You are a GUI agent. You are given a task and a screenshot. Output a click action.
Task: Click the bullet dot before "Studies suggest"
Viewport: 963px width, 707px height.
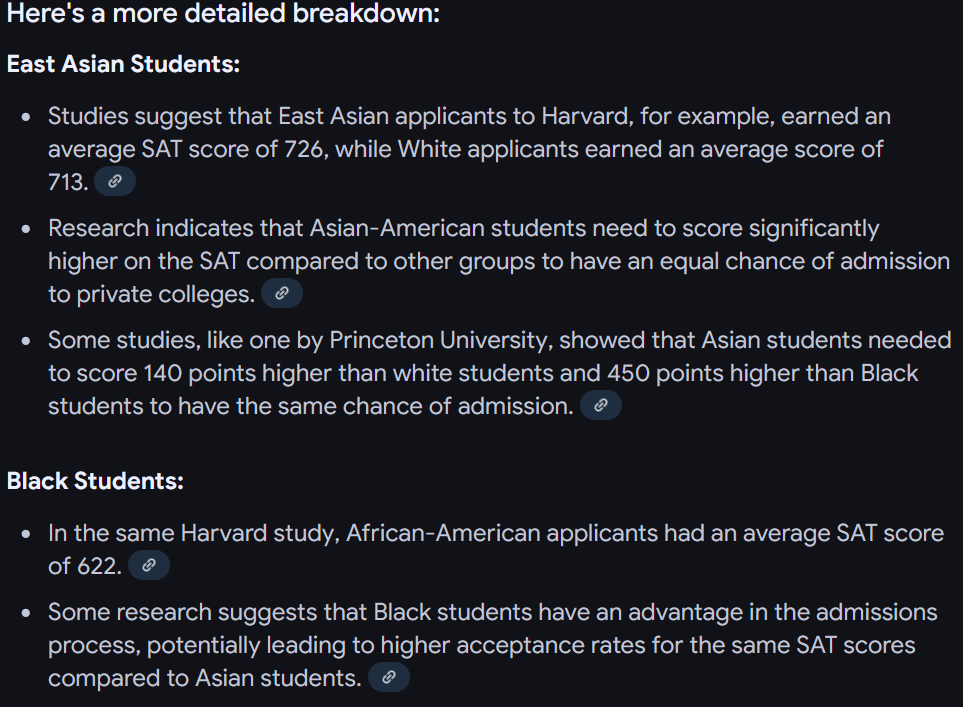coord(26,117)
